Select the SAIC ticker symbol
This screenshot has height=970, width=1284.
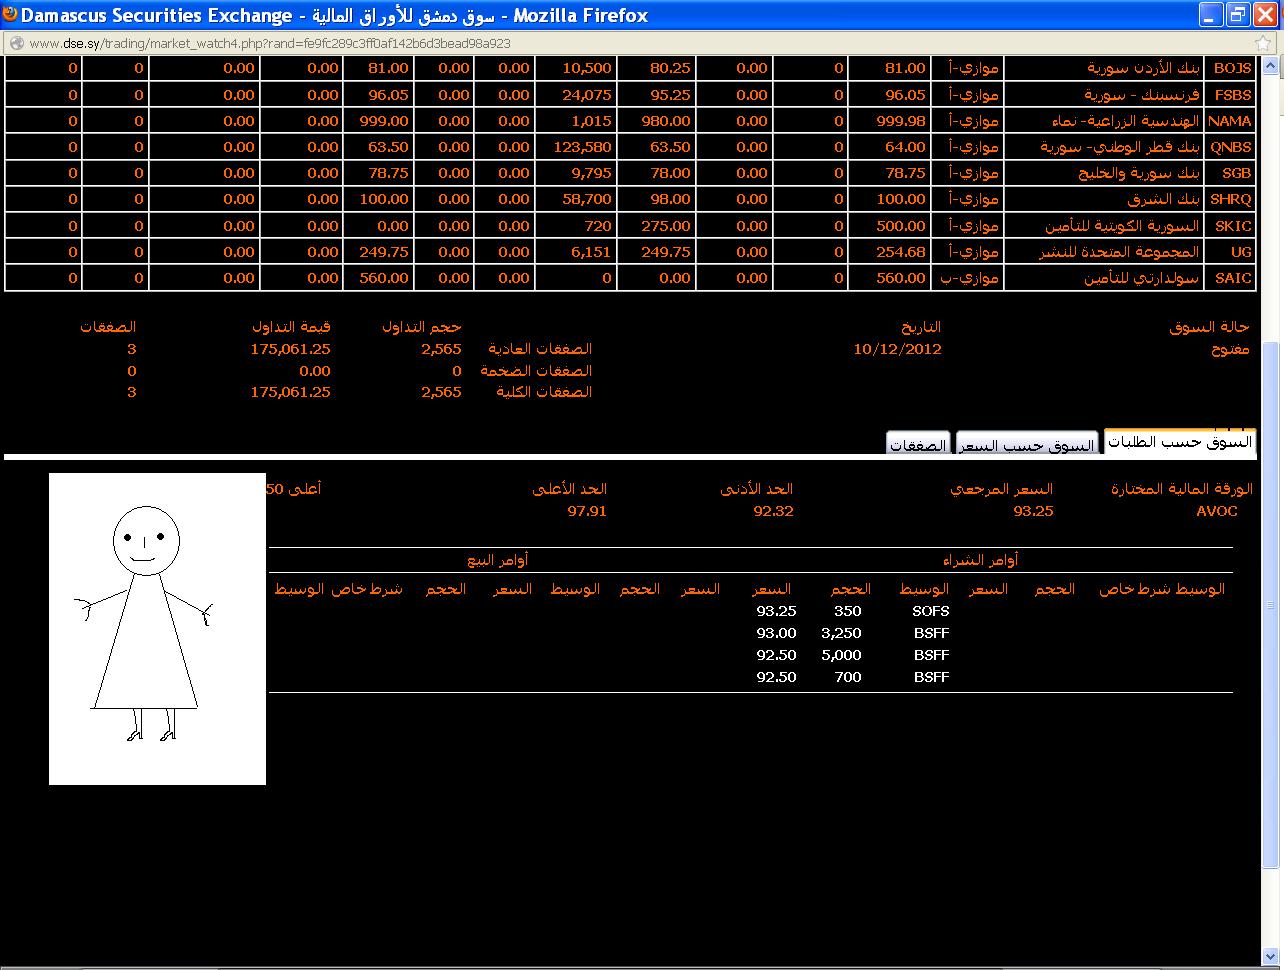click(x=1233, y=278)
